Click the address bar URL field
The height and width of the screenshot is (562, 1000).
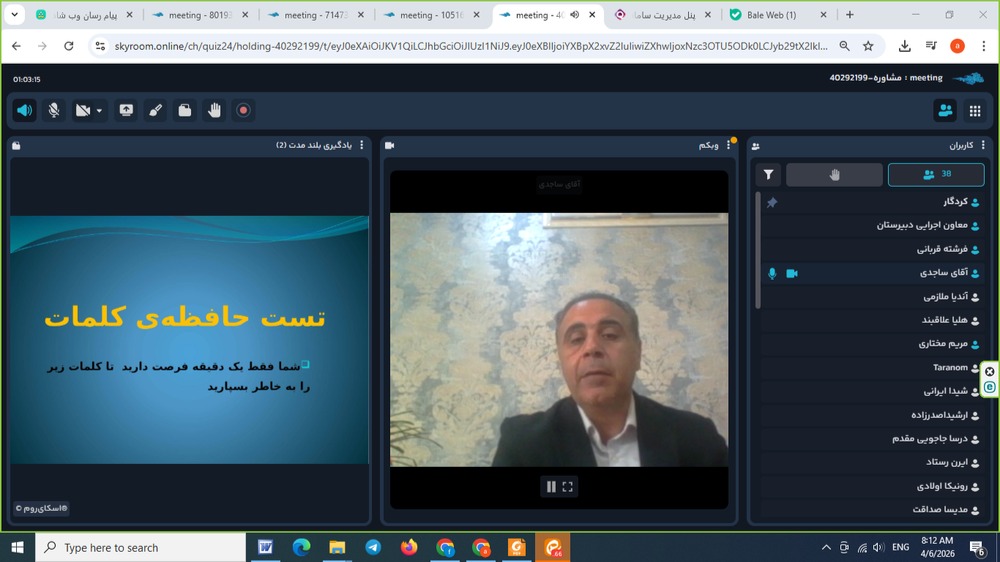pos(471,46)
